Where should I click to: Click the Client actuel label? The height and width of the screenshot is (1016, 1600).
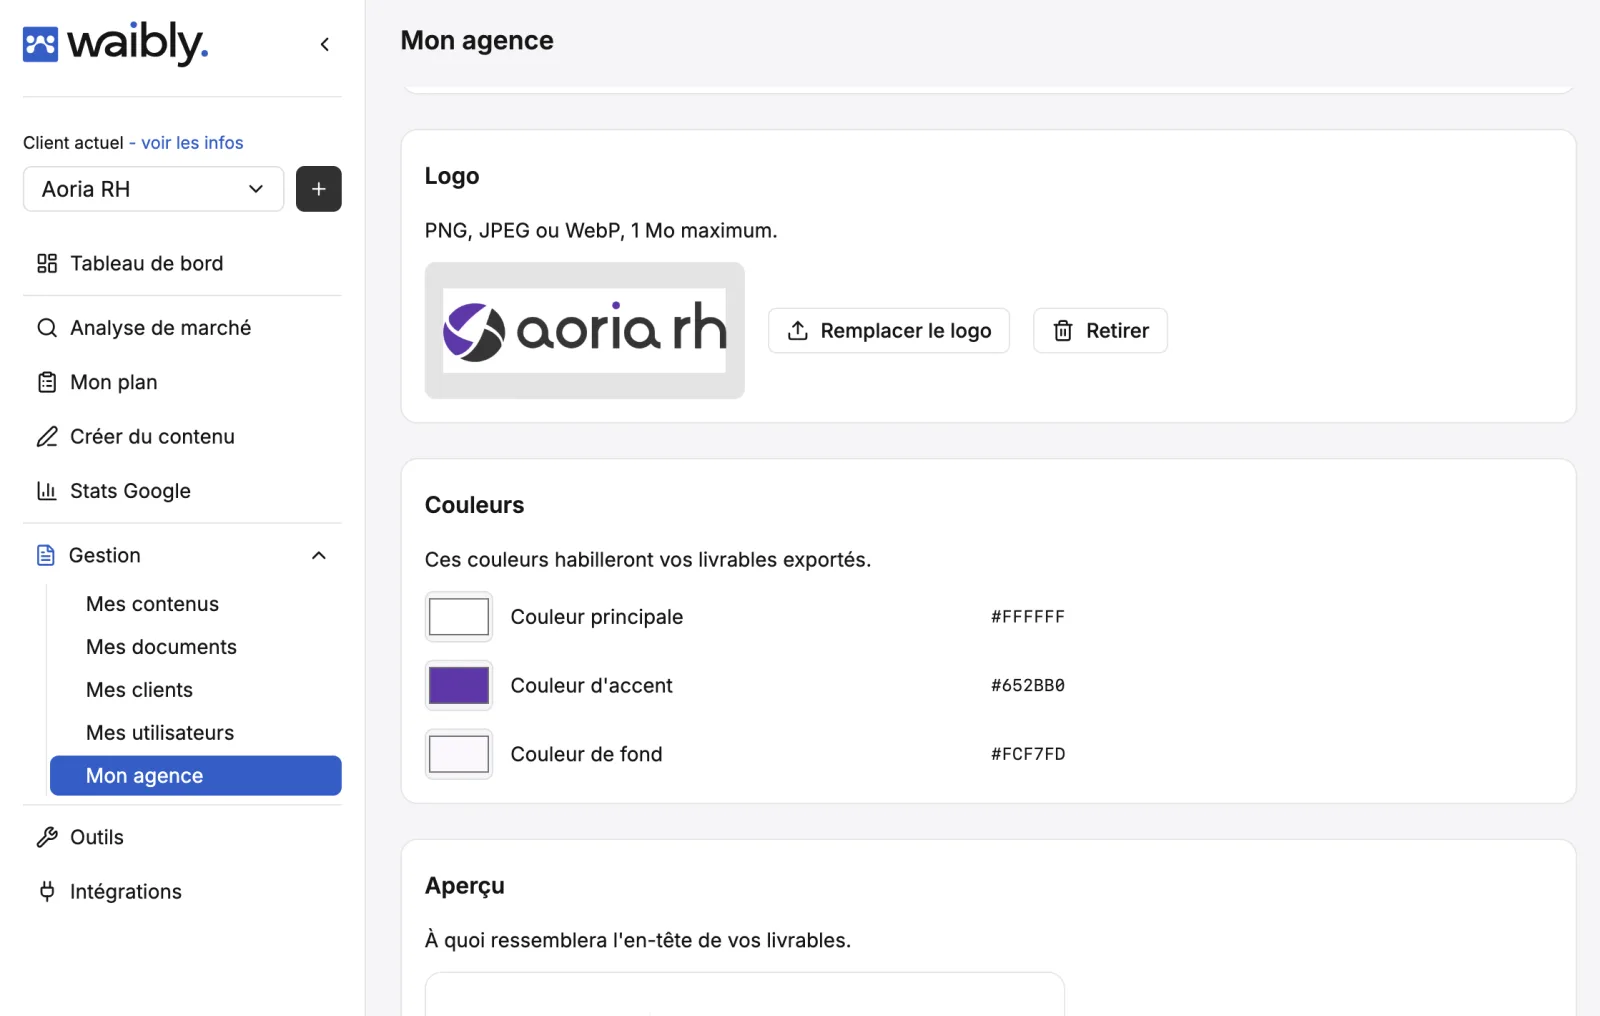[x=73, y=143]
